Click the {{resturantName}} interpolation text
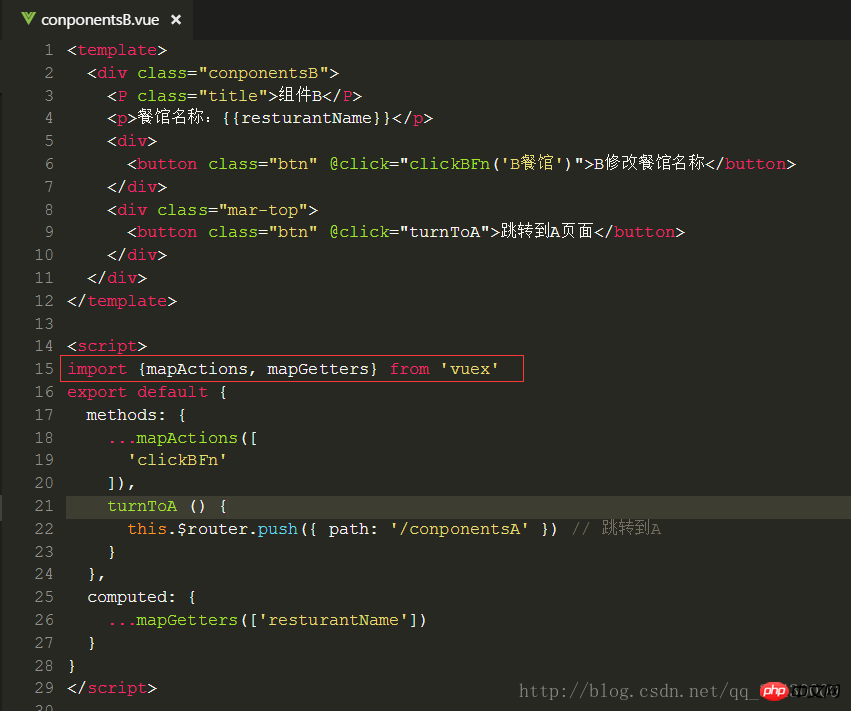The height and width of the screenshot is (711, 851). coord(306,118)
